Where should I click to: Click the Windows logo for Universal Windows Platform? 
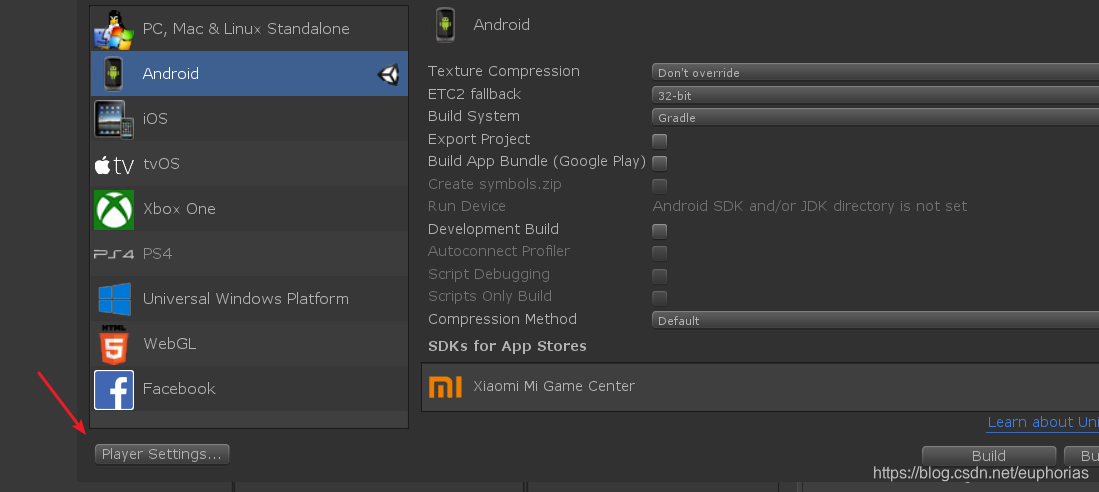(113, 299)
